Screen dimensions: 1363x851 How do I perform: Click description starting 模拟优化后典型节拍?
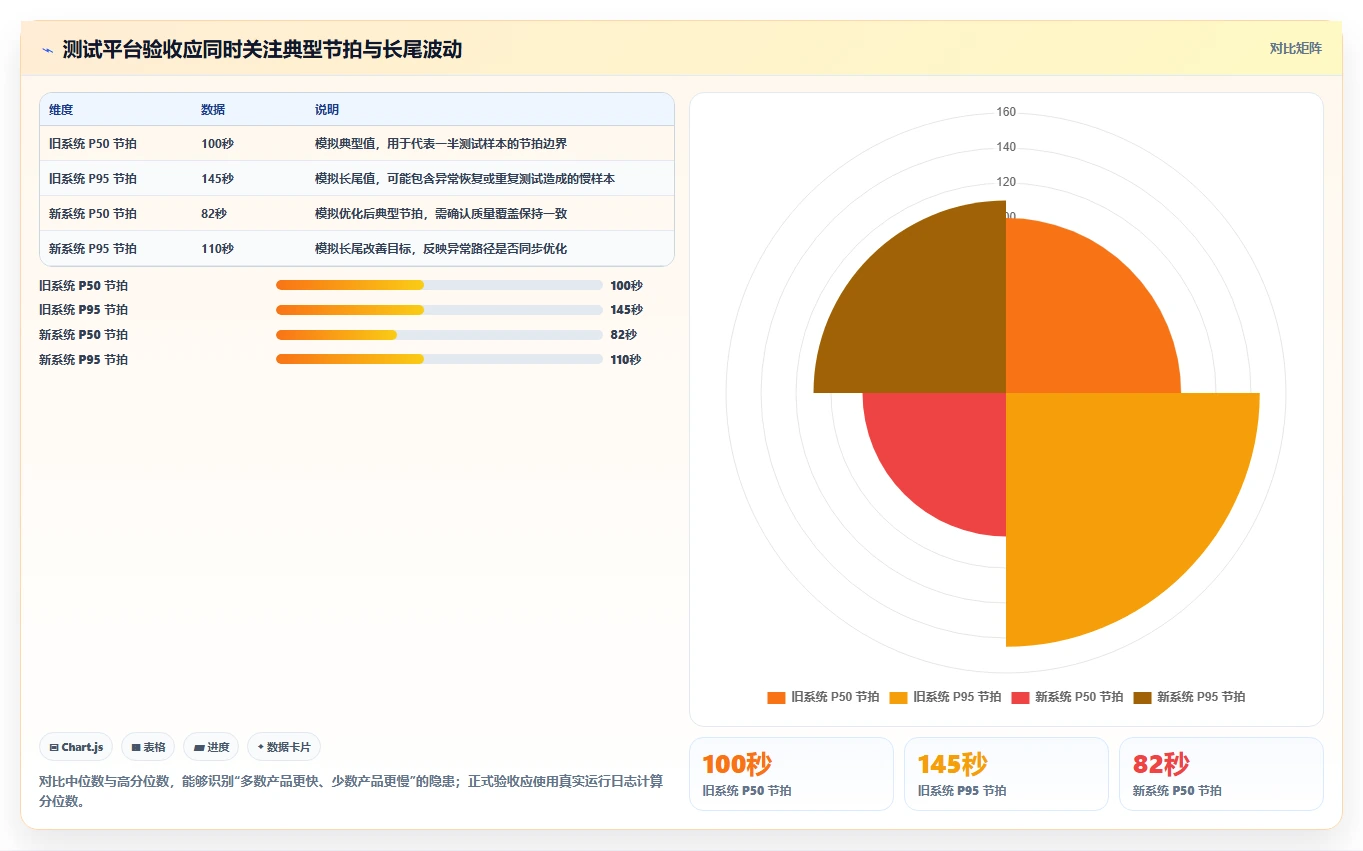coord(441,214)
